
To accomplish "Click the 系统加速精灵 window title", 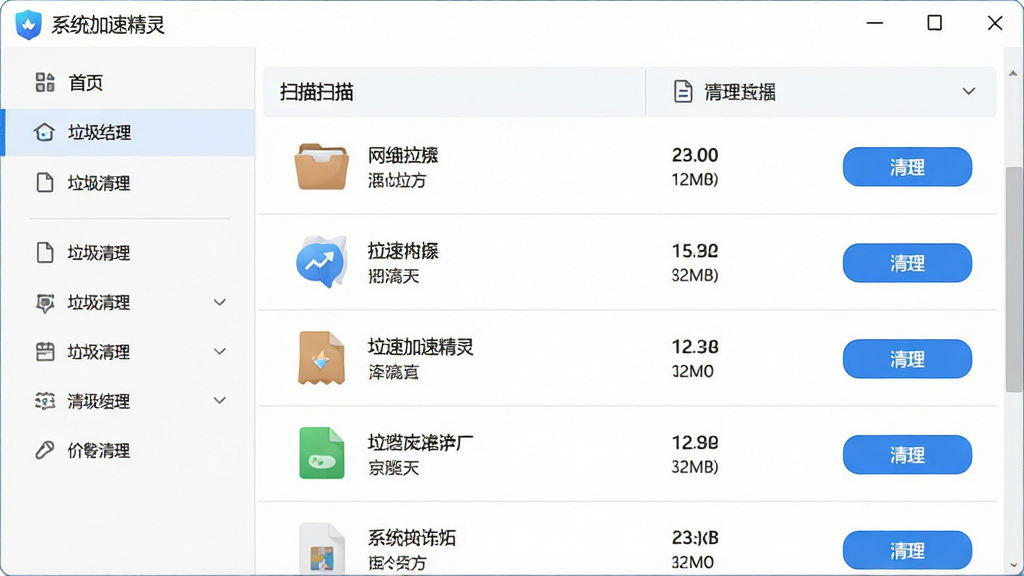I will (x=108, y=25).
